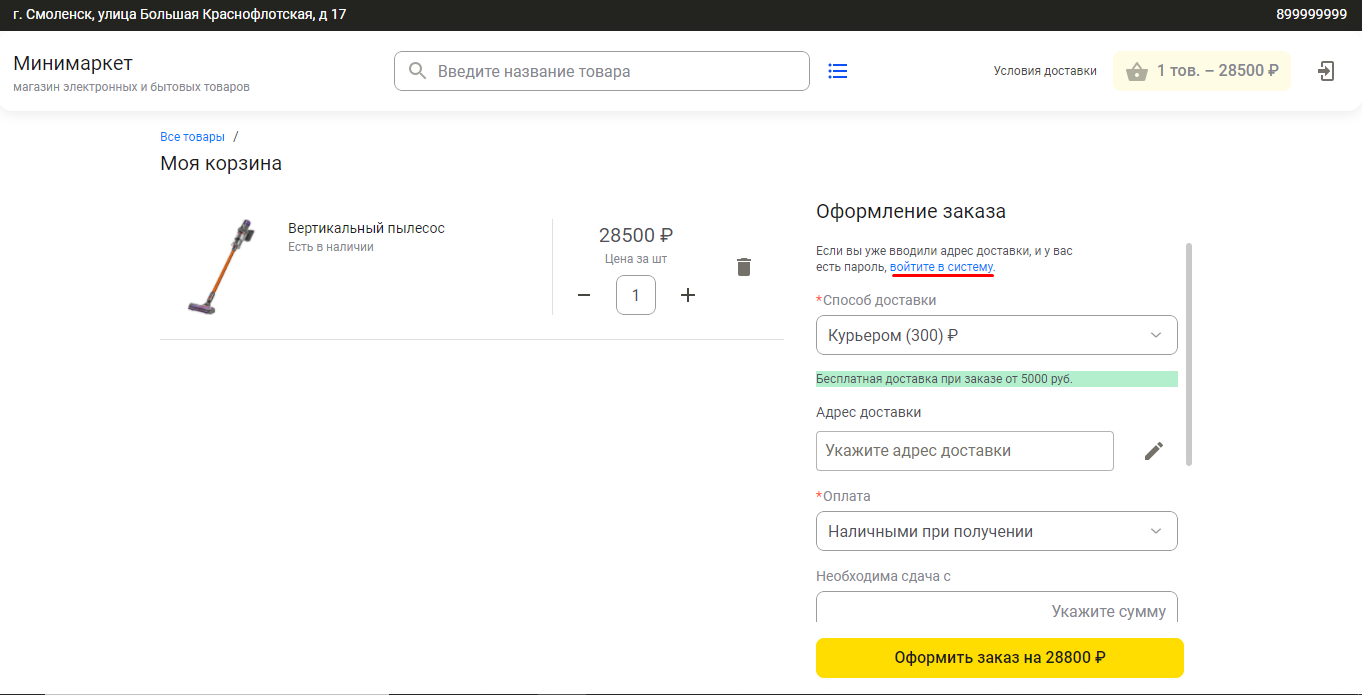Click the search magnifier icon
Image resolution: width=1362 pixels, height=695 pixels.
(x=417, y=71)
